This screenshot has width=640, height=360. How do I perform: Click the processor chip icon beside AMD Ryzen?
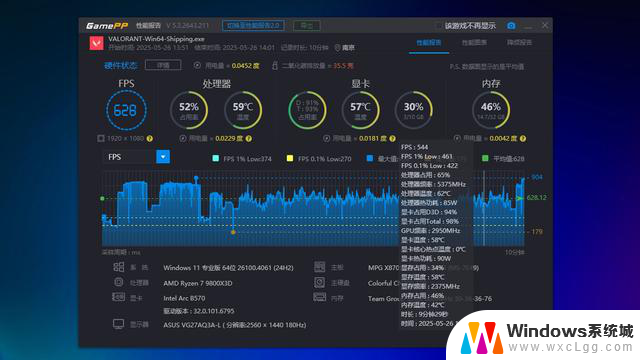118,282
